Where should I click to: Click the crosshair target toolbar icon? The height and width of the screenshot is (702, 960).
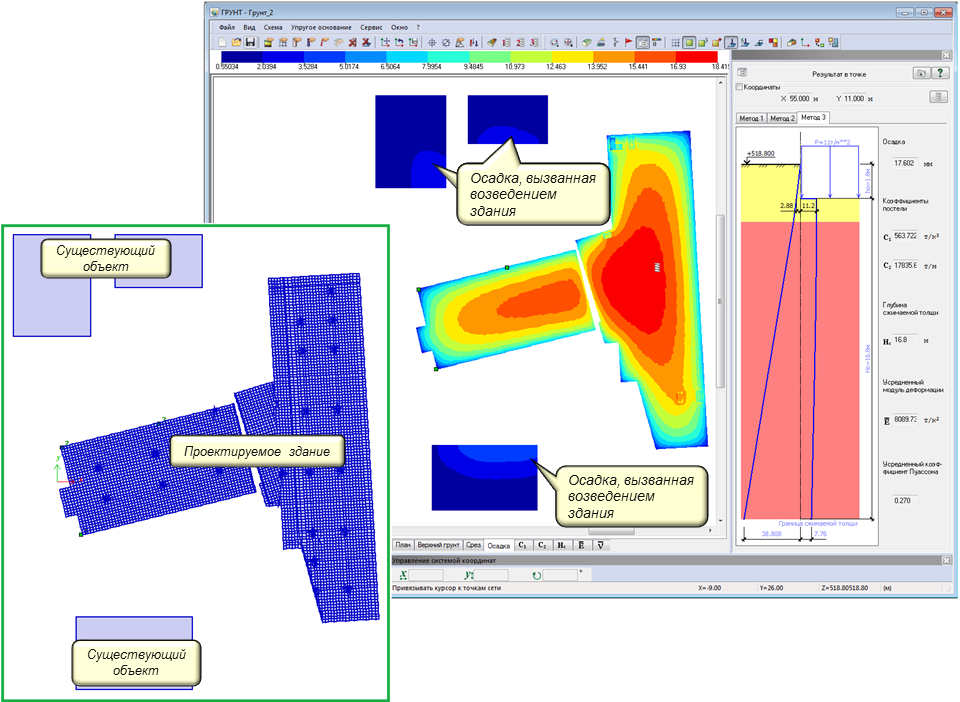pyautogui.click(x=432, y=43)
